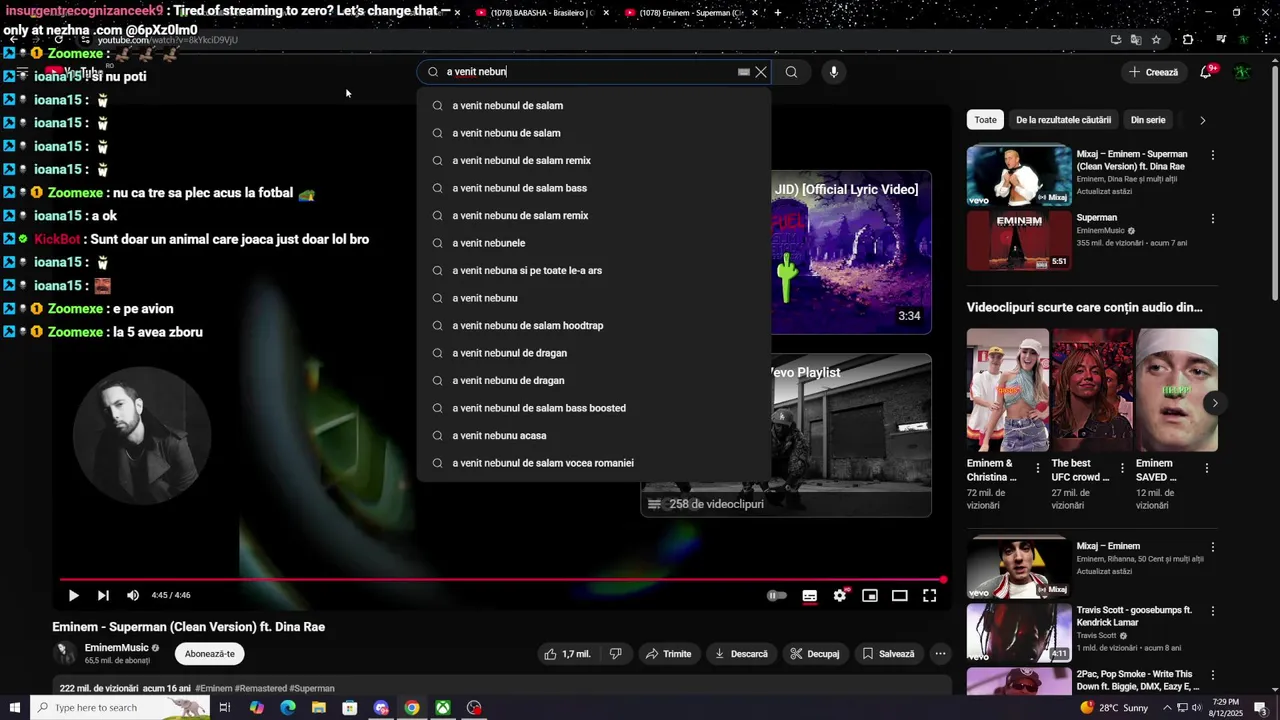
Task: Save video with Salvează
Action: point(888,654)
